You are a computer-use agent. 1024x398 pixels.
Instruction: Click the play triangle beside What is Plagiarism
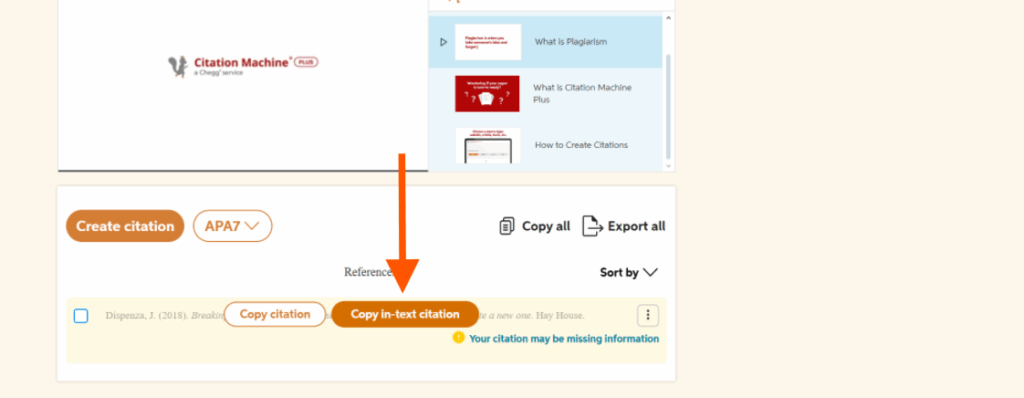pyautogui.click(x=443, y=42)
